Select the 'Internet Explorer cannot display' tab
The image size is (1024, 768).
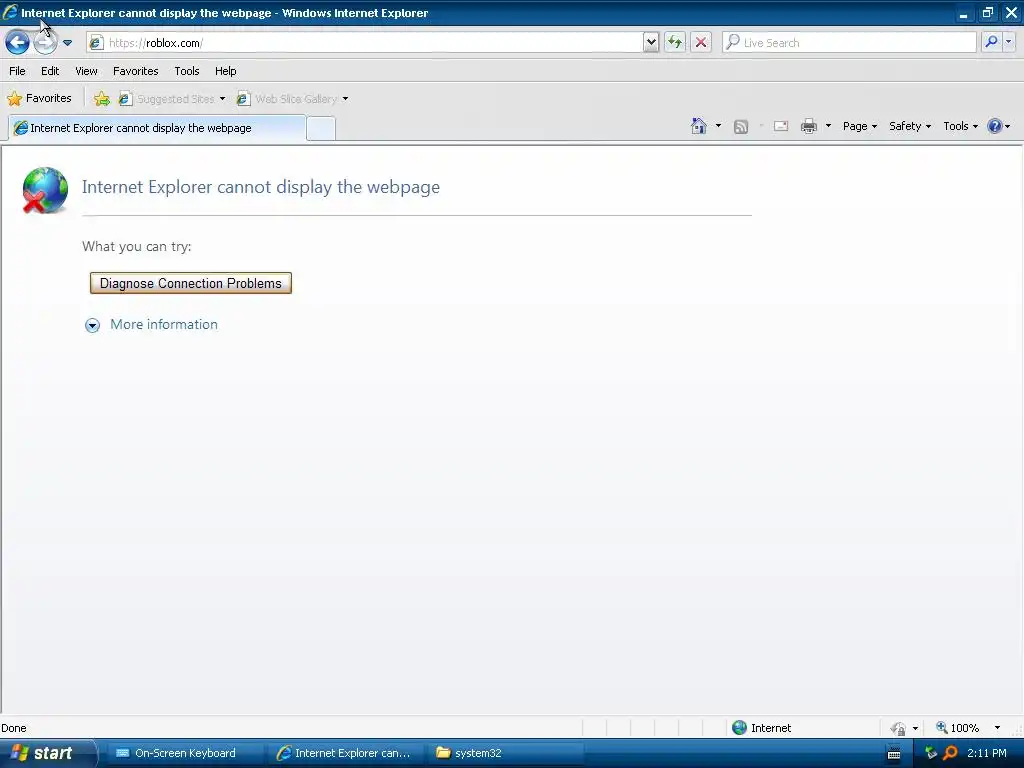click(x=157, y=128)
